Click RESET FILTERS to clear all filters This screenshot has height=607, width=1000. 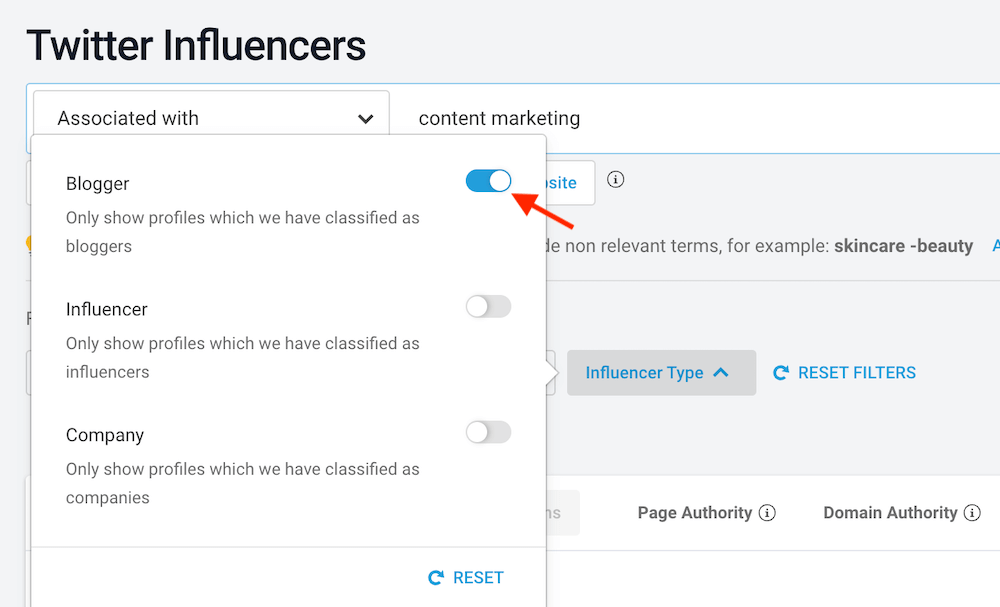tap(857, 372)
